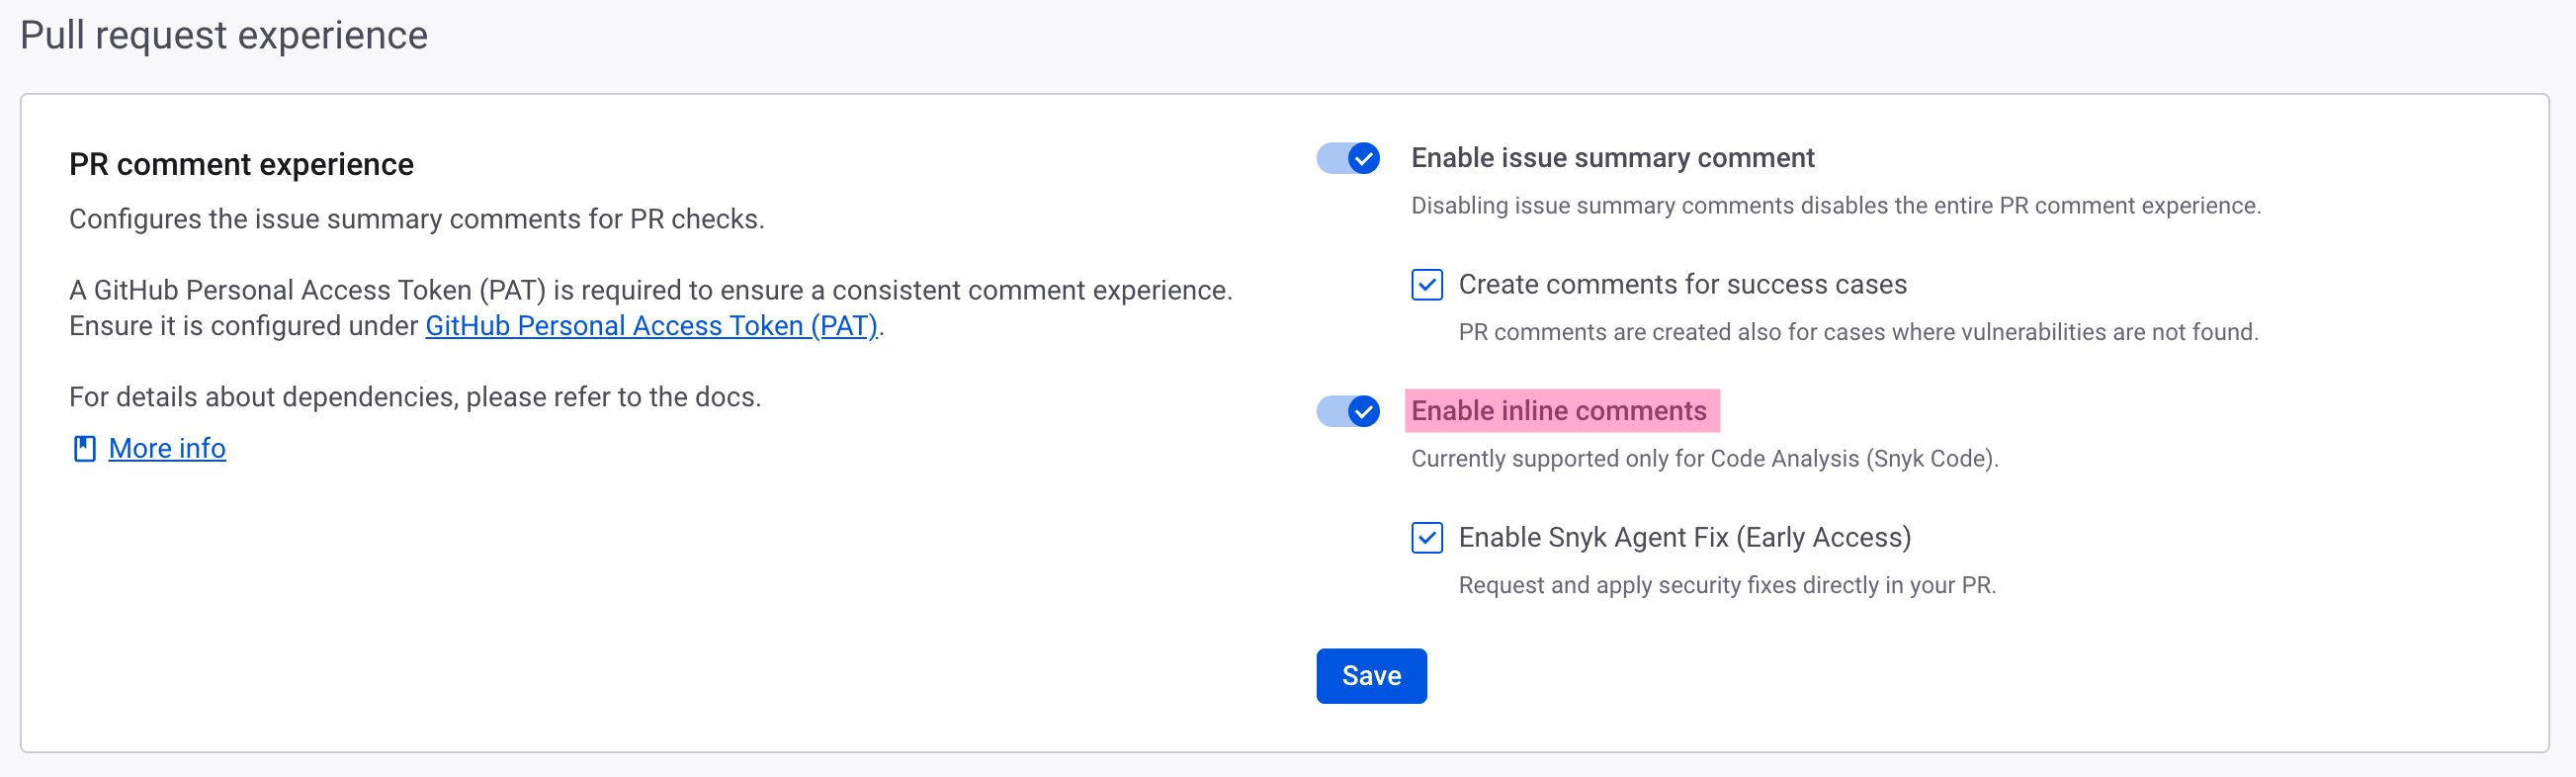
Task: Click the PR comment experience section title
Action: 241,165
